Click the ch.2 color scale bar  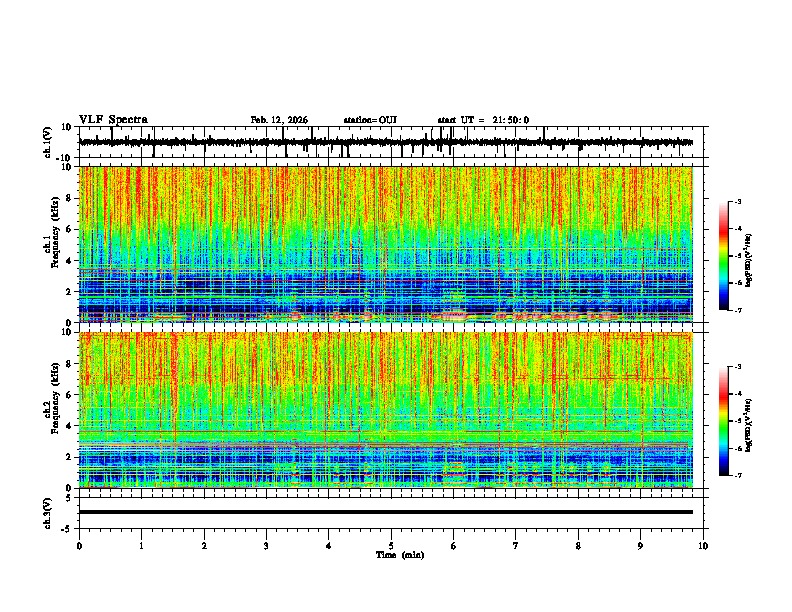pos(724,421)
